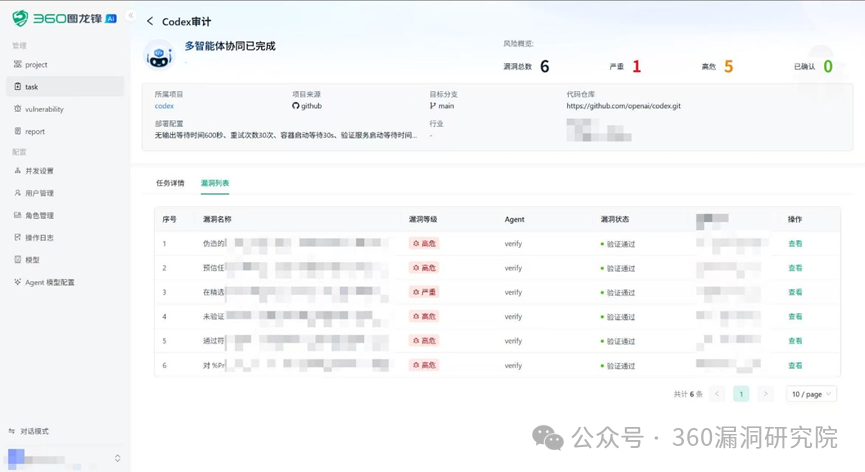Viewport: 865px width, 472px height.
Task: Click the Agent column header
Action: (x=514, y=219)
